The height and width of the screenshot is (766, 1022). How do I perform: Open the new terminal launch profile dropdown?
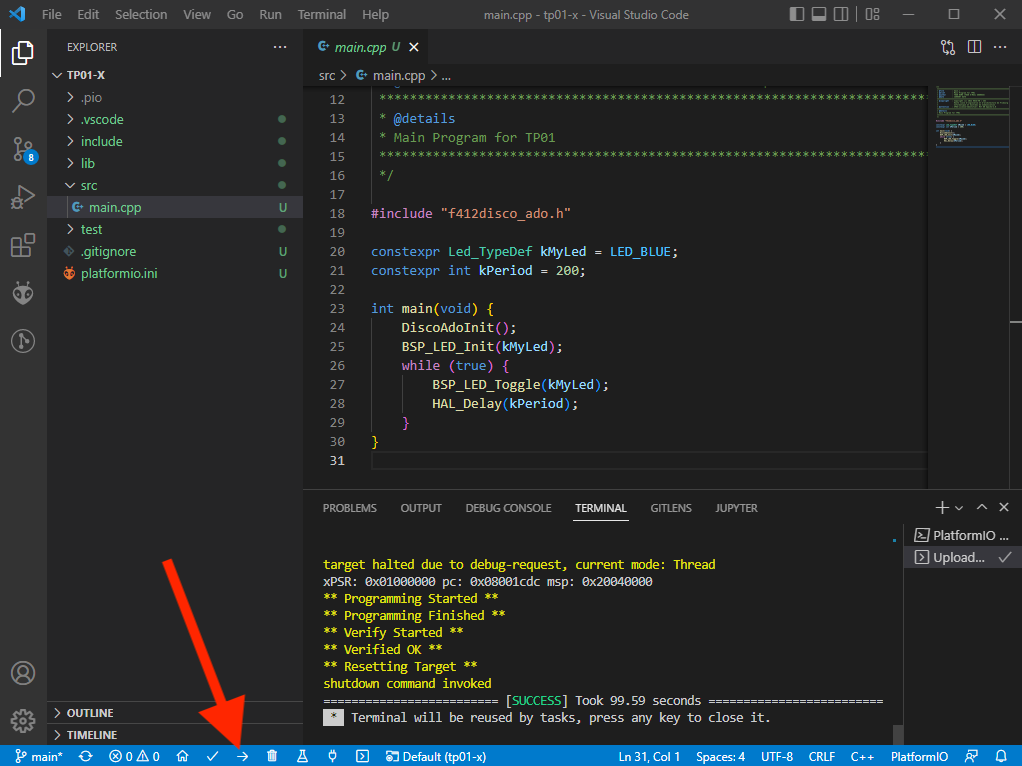tap(959, 508)
